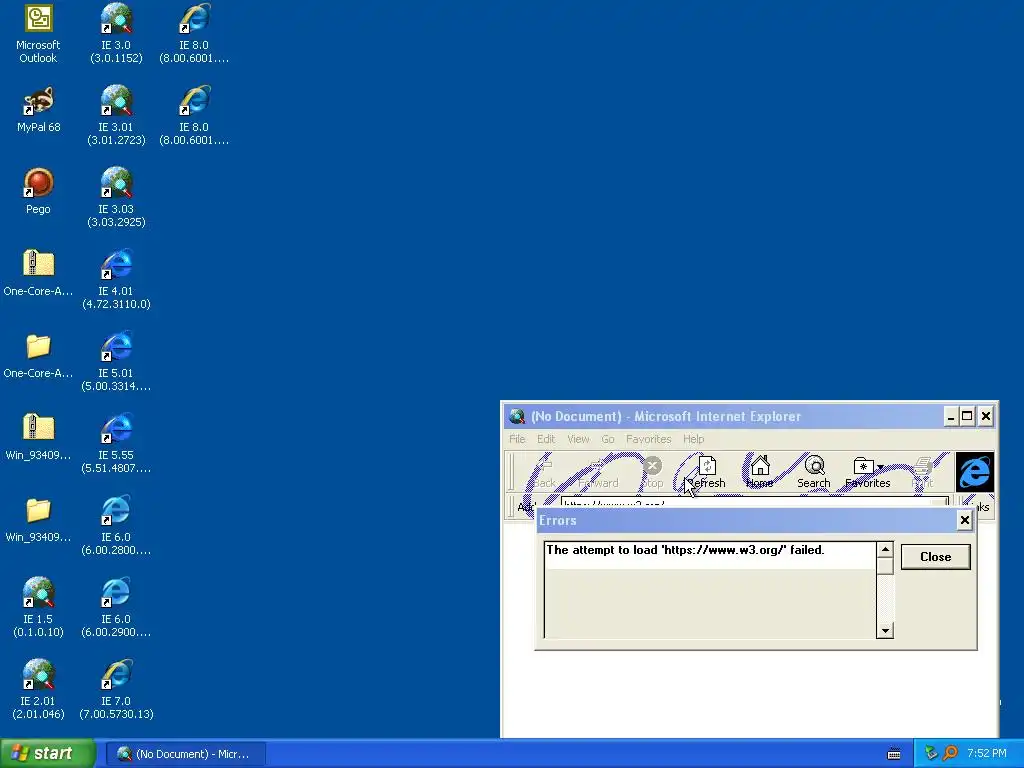Go to Home via toolbar icon
This screenshot has height=768, width=1024.
tap(760, 473)
